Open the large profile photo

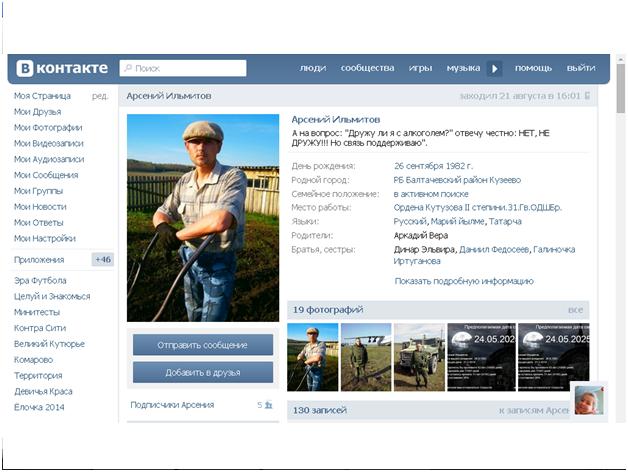[x=203, y=218]
